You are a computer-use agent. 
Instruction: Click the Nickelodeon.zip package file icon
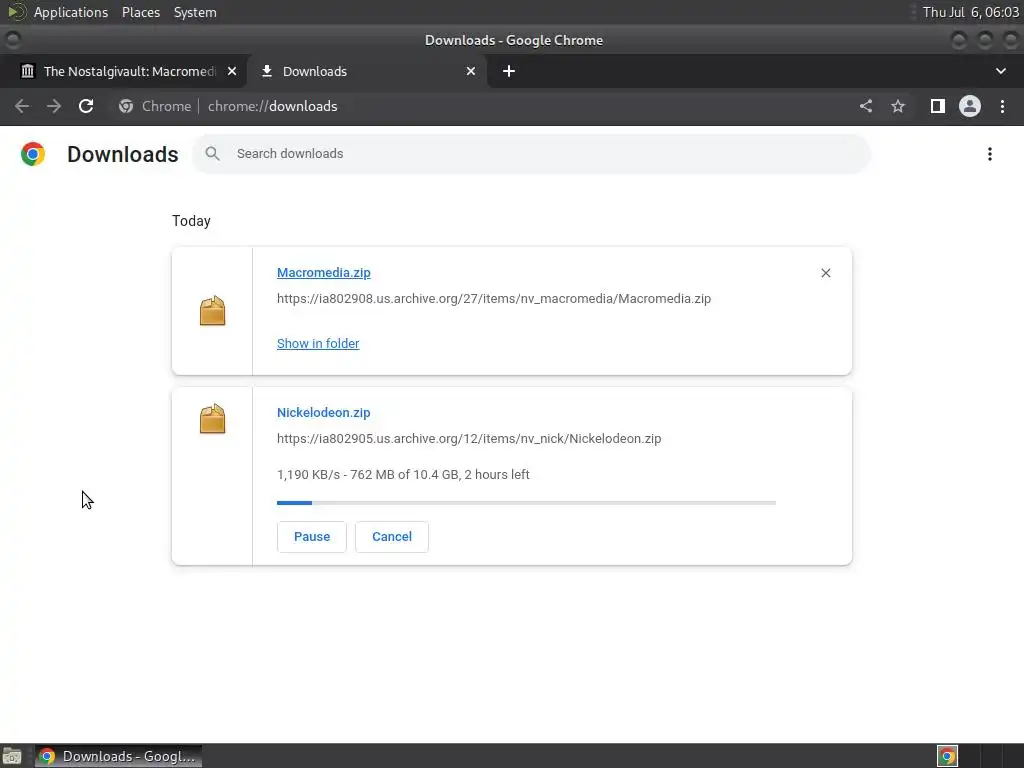tap(212, 419)
